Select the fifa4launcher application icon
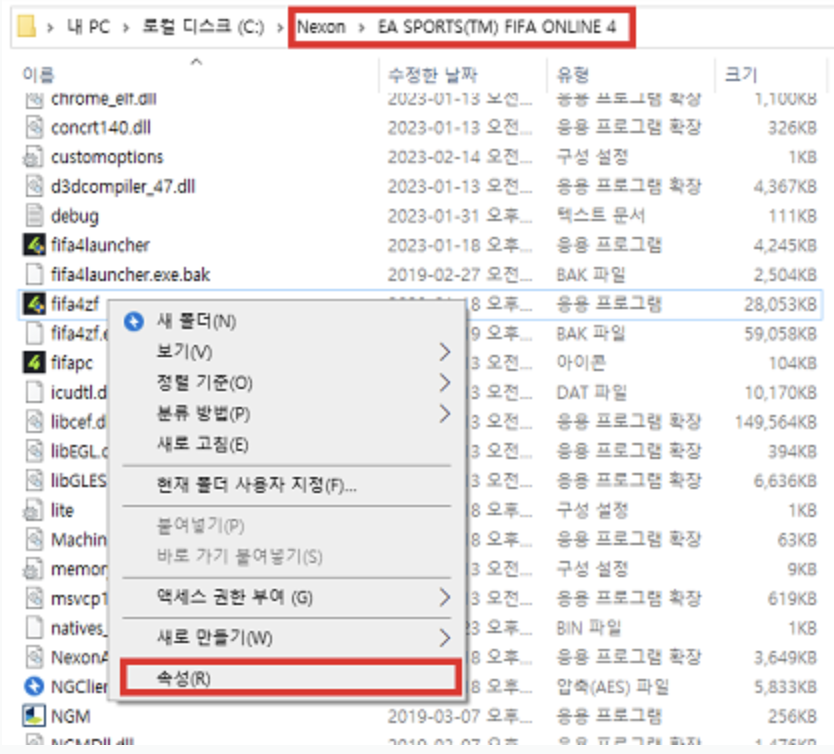This screenshot has height=754, width=834. tap(34, 245)
